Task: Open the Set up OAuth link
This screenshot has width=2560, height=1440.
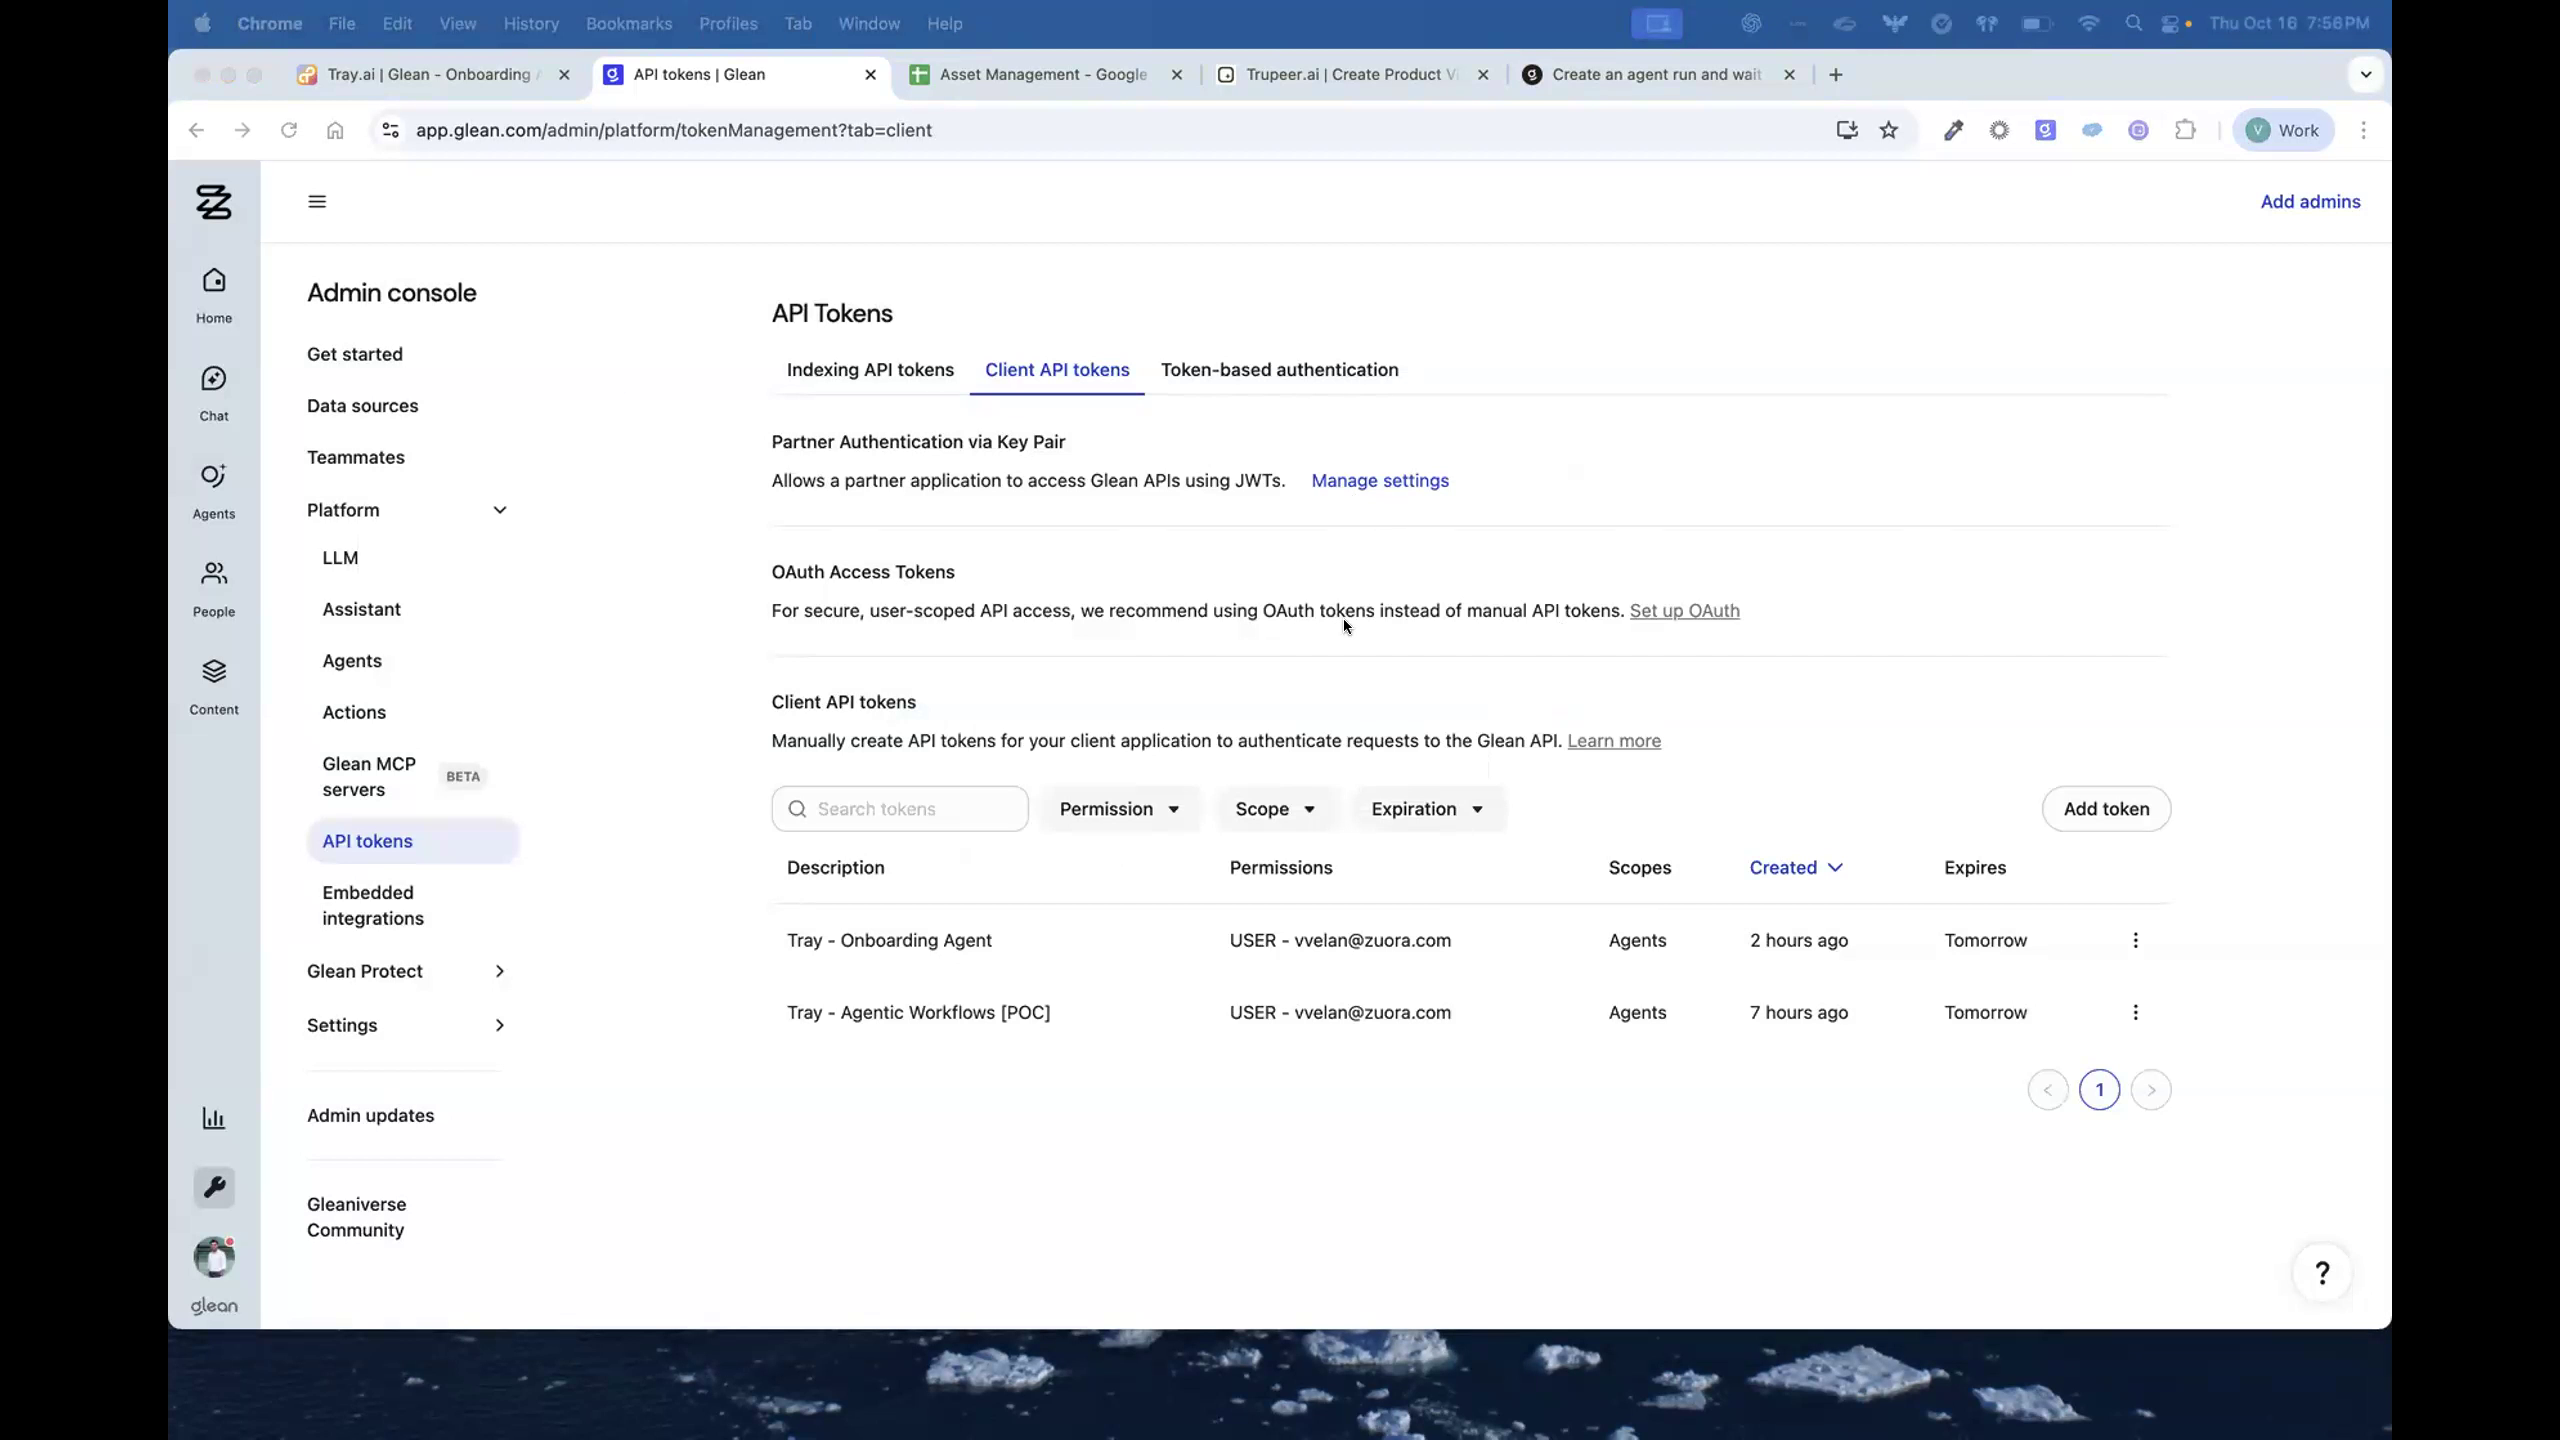Action: coord(1684,611)
